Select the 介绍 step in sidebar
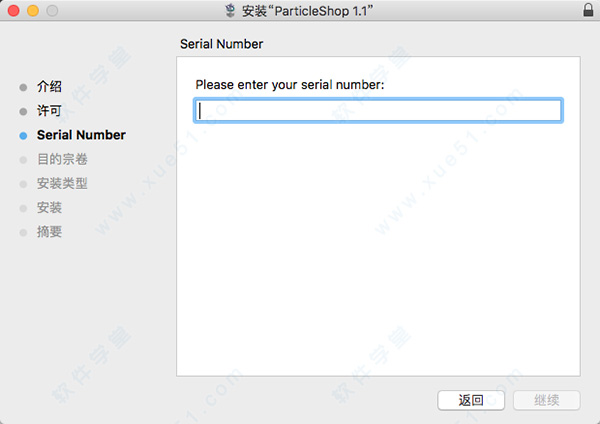This screenshot has height=424, width=600. (x=49, y=86)
